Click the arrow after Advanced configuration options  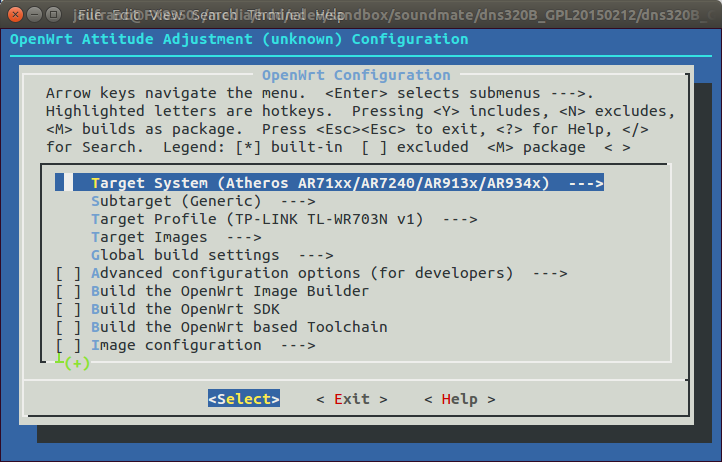click(550, 274)
